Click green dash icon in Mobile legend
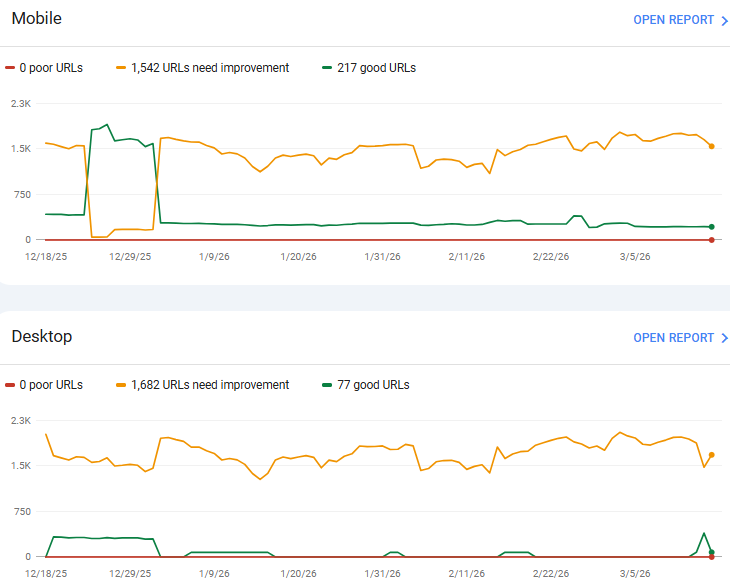Viewport: 730px width, 581px height. (327, 68)
